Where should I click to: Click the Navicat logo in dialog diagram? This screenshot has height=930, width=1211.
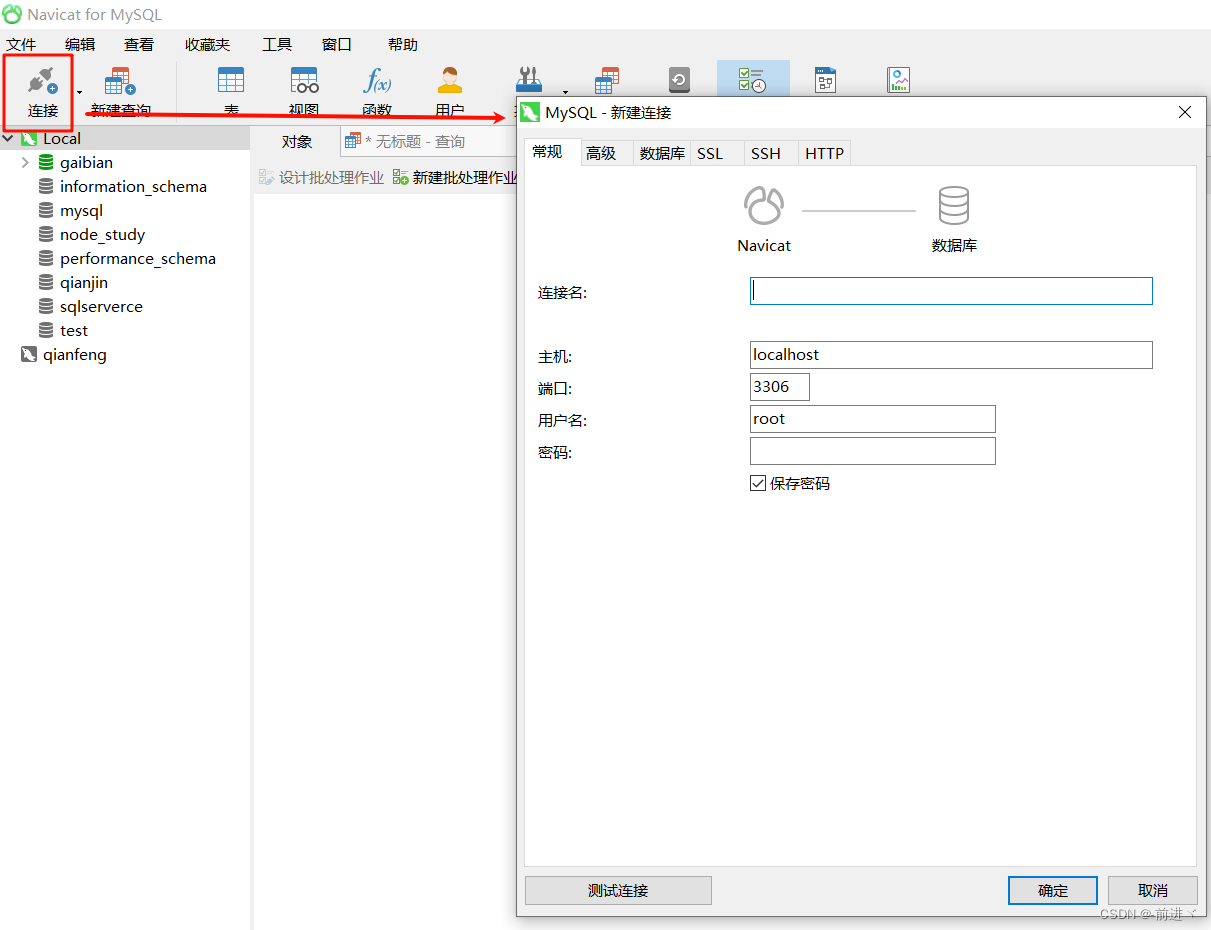(764, 206)
